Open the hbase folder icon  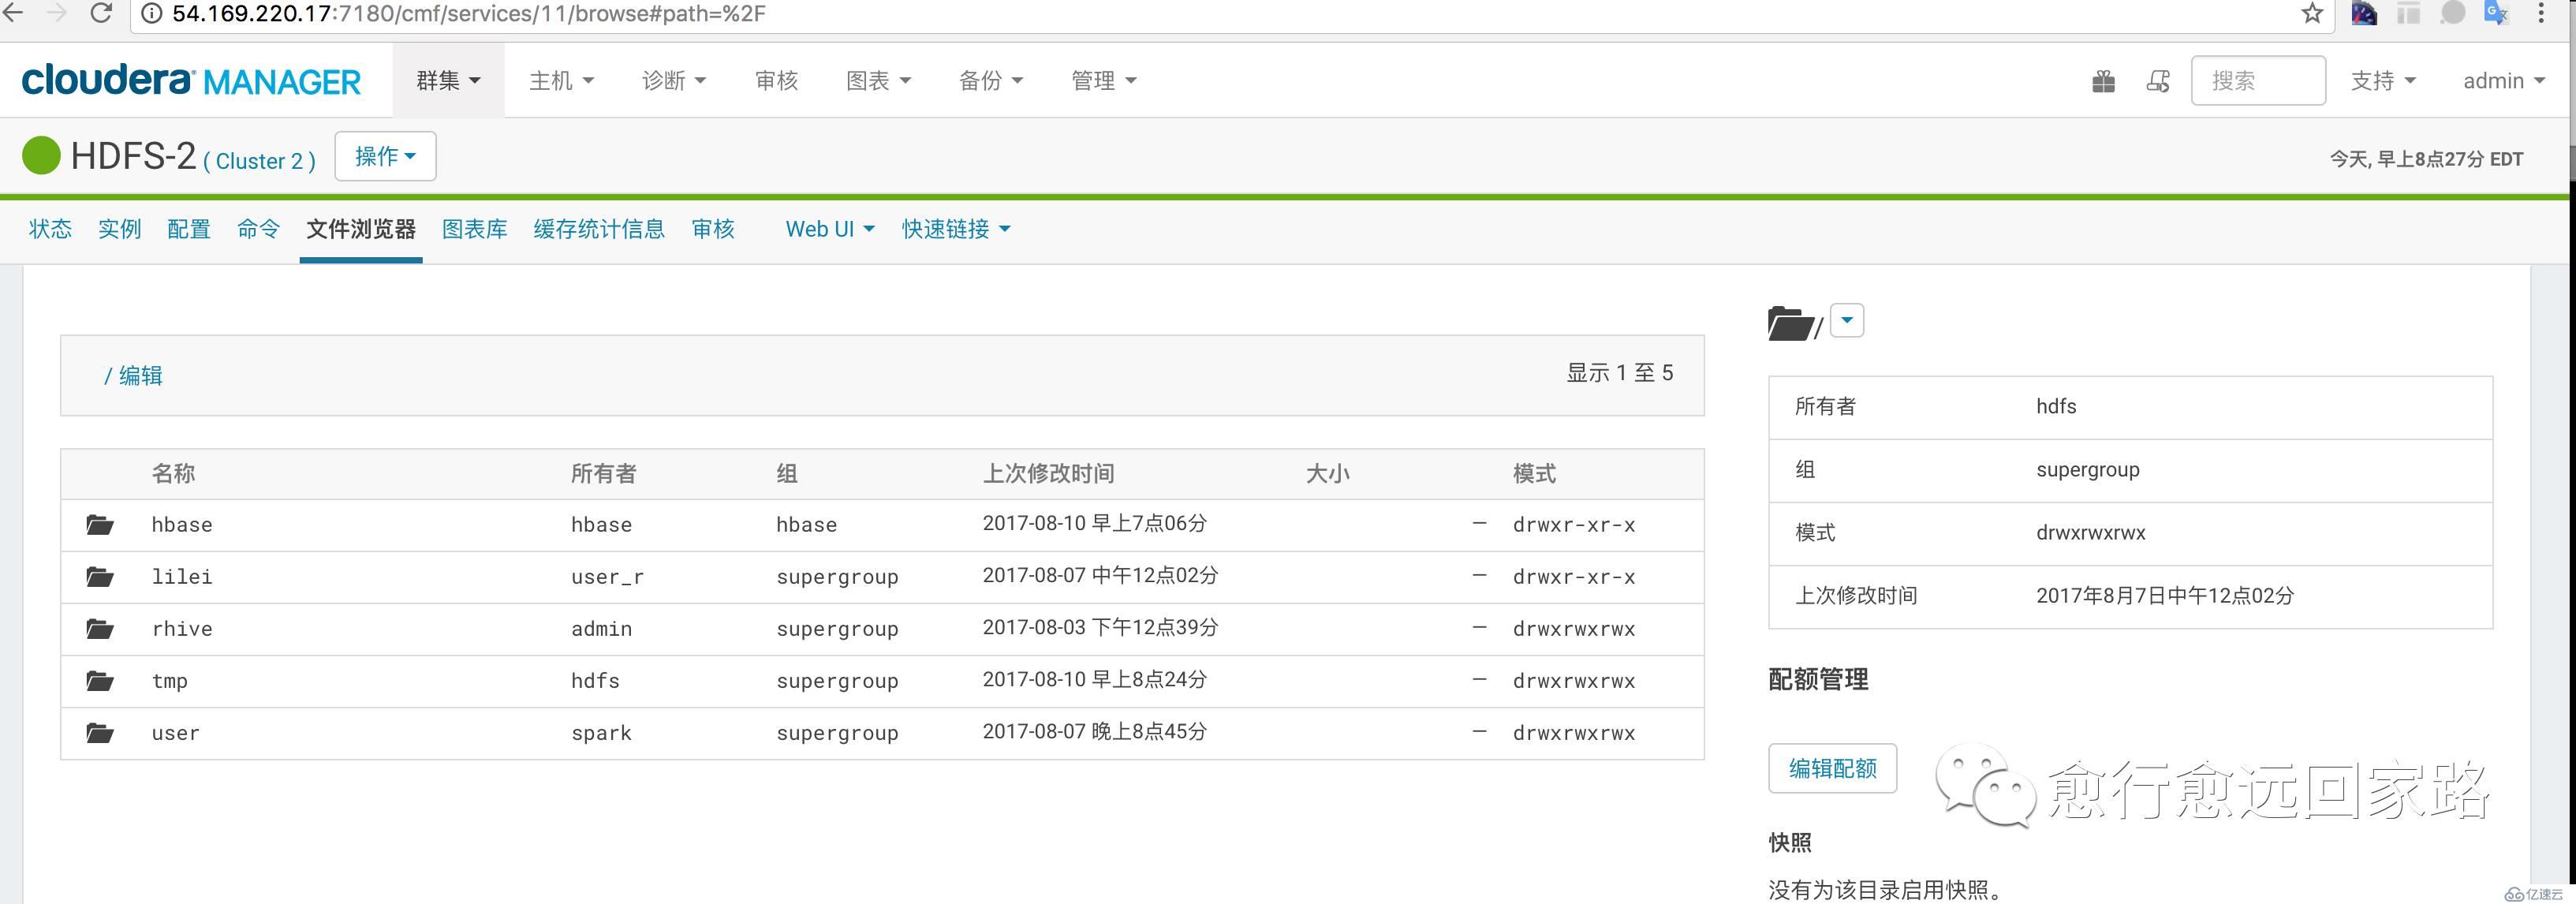point(99,524)
